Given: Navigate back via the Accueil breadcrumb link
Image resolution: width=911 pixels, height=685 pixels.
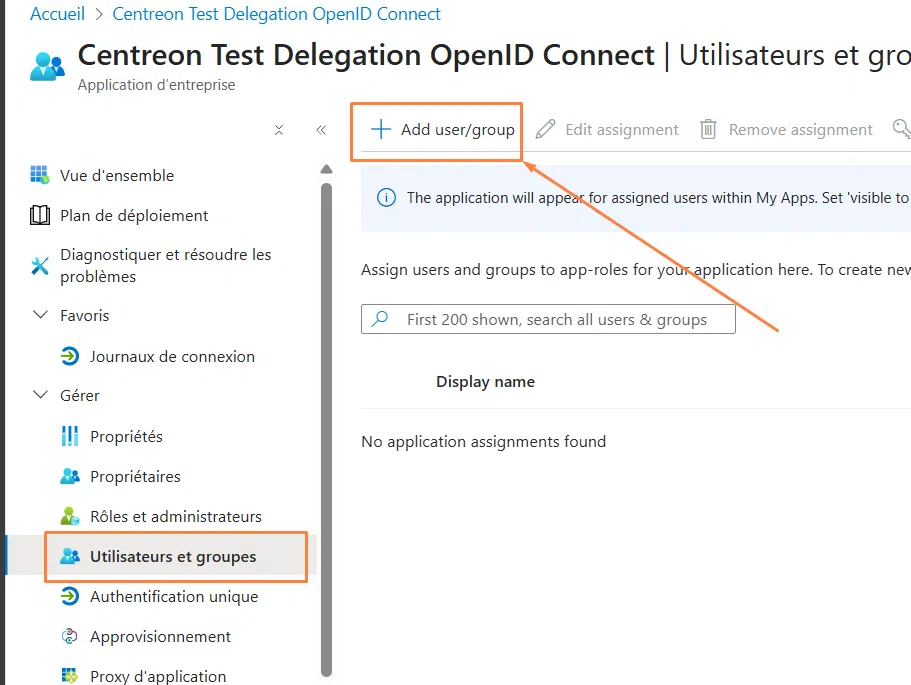Looking at the screenshot, I should point(57,13).
